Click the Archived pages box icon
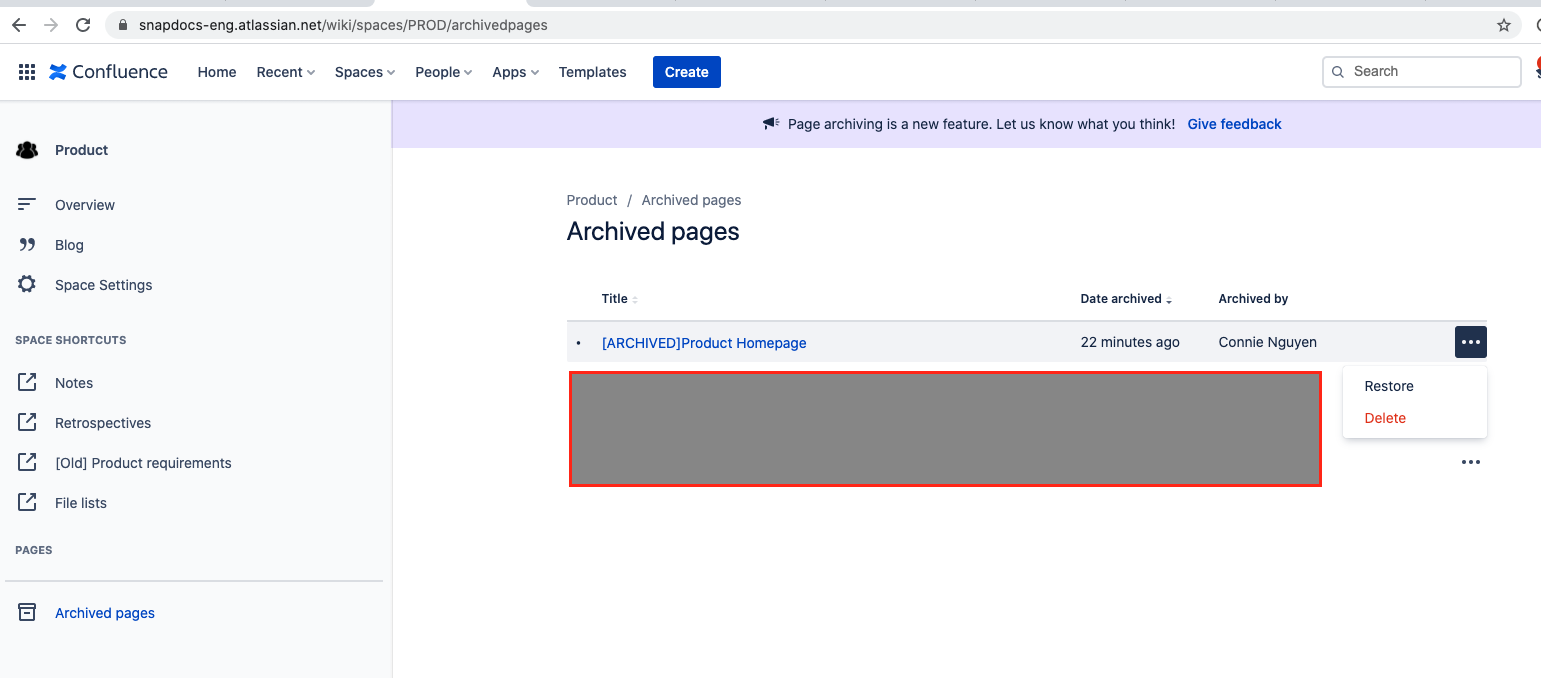1541x678 pixels. pyautogui.click(x=27, y=612)
